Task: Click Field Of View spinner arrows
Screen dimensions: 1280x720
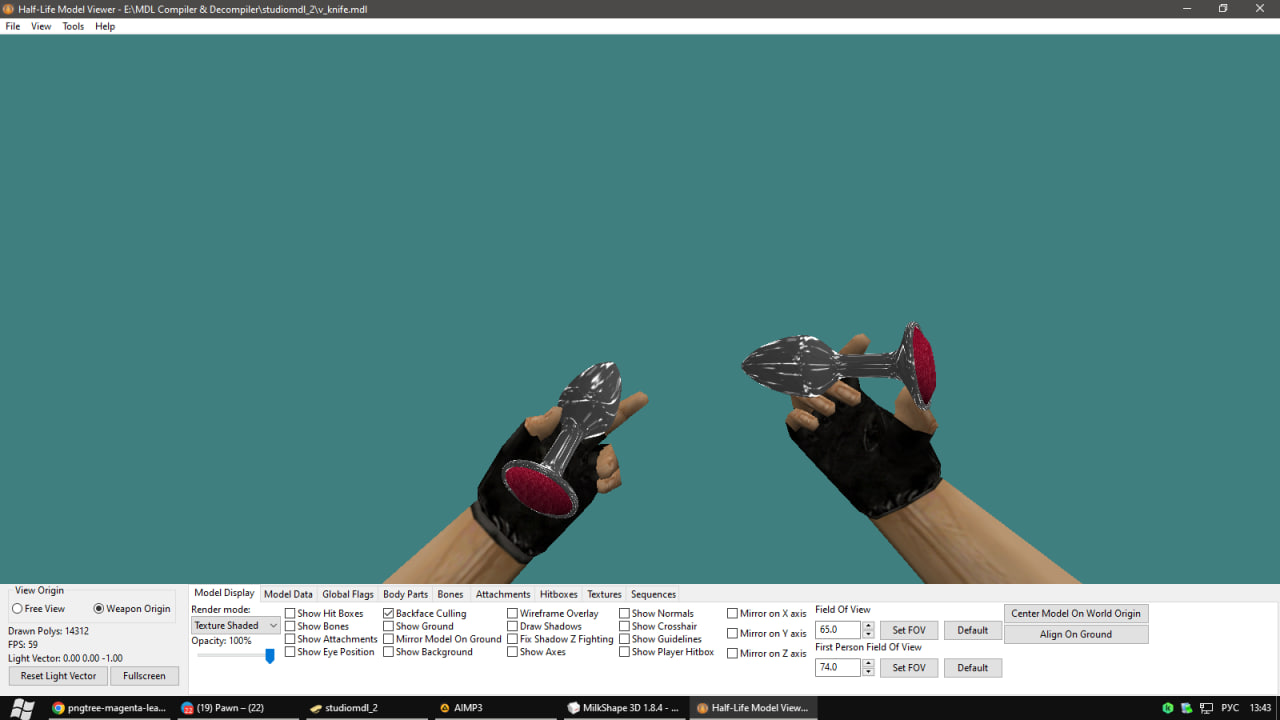Action: 868,630
